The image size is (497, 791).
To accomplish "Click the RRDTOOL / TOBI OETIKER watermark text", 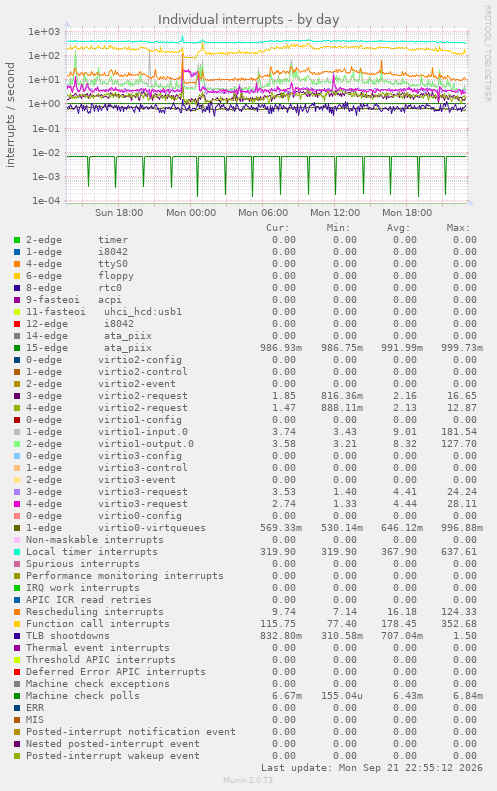I will click(x=487, y=54).
